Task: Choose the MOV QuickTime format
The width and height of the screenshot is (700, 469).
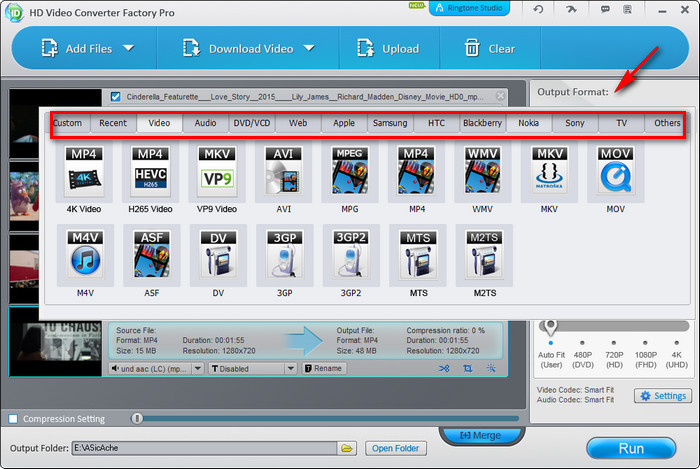Action: click(616, 172)
